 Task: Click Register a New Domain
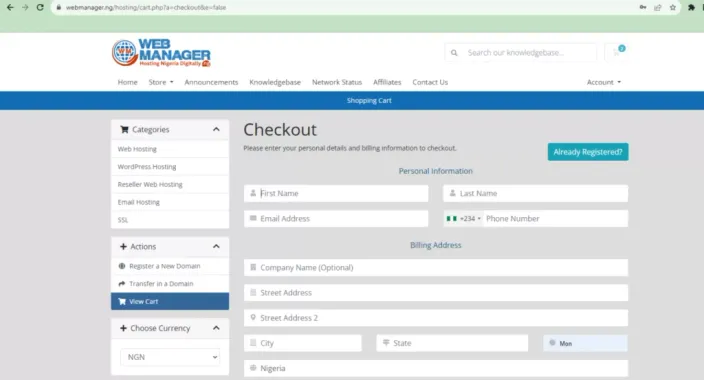coord(170,266)
